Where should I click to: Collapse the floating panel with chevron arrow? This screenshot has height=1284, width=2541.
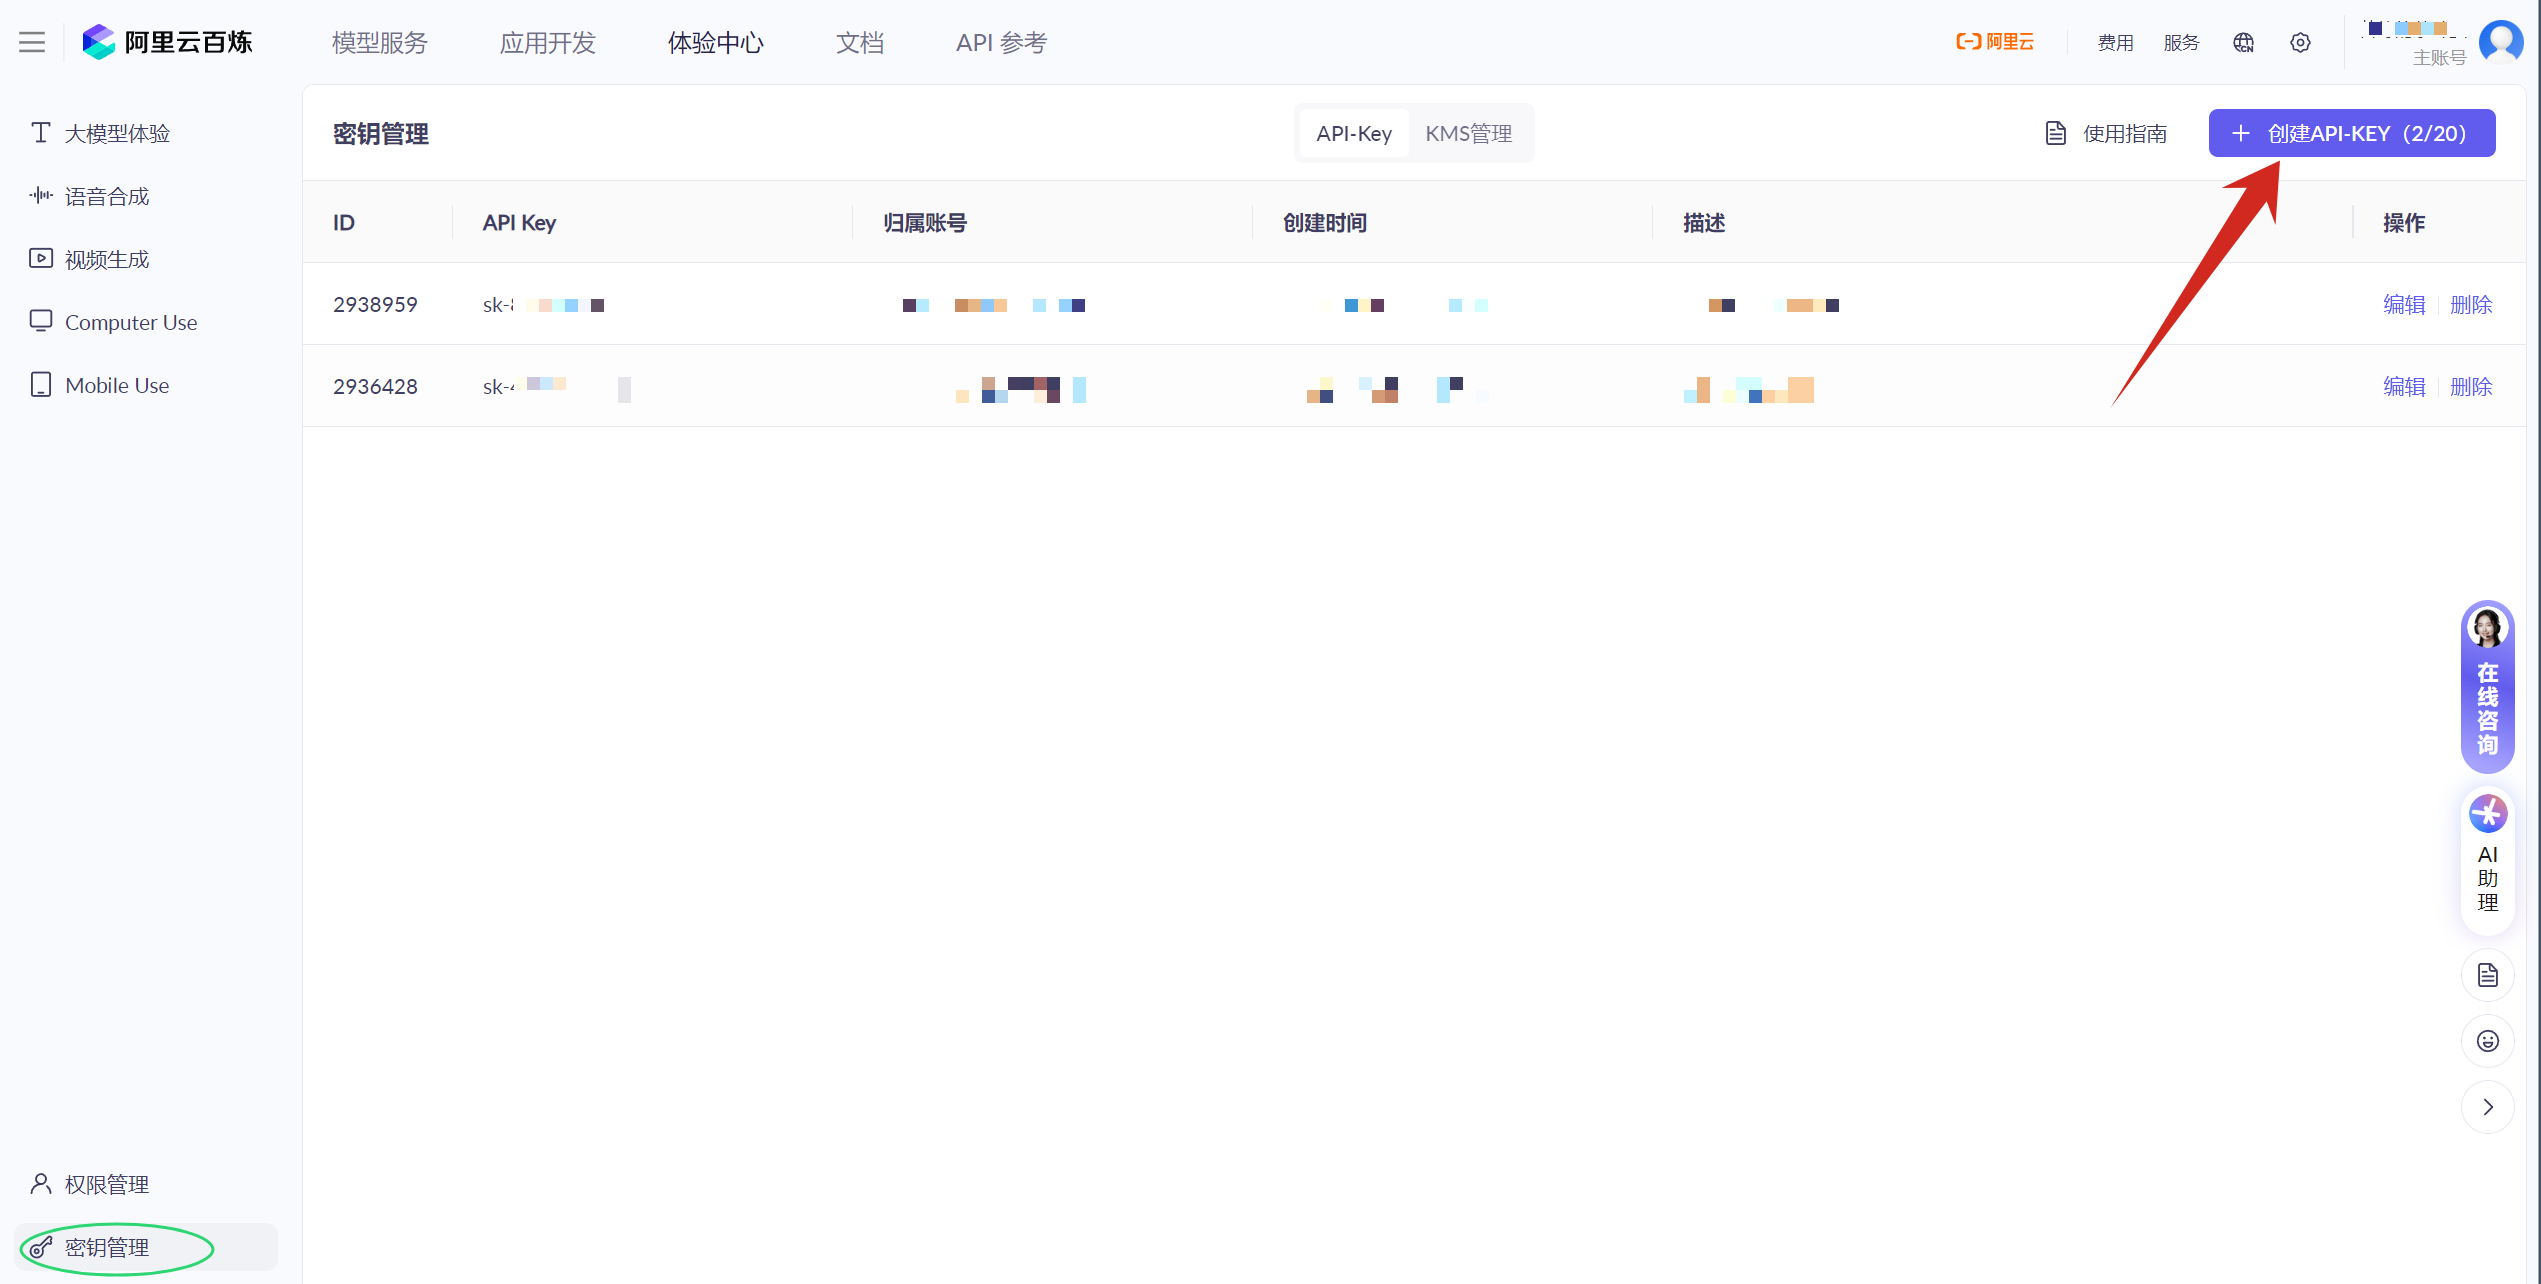click(2487, 1107)
